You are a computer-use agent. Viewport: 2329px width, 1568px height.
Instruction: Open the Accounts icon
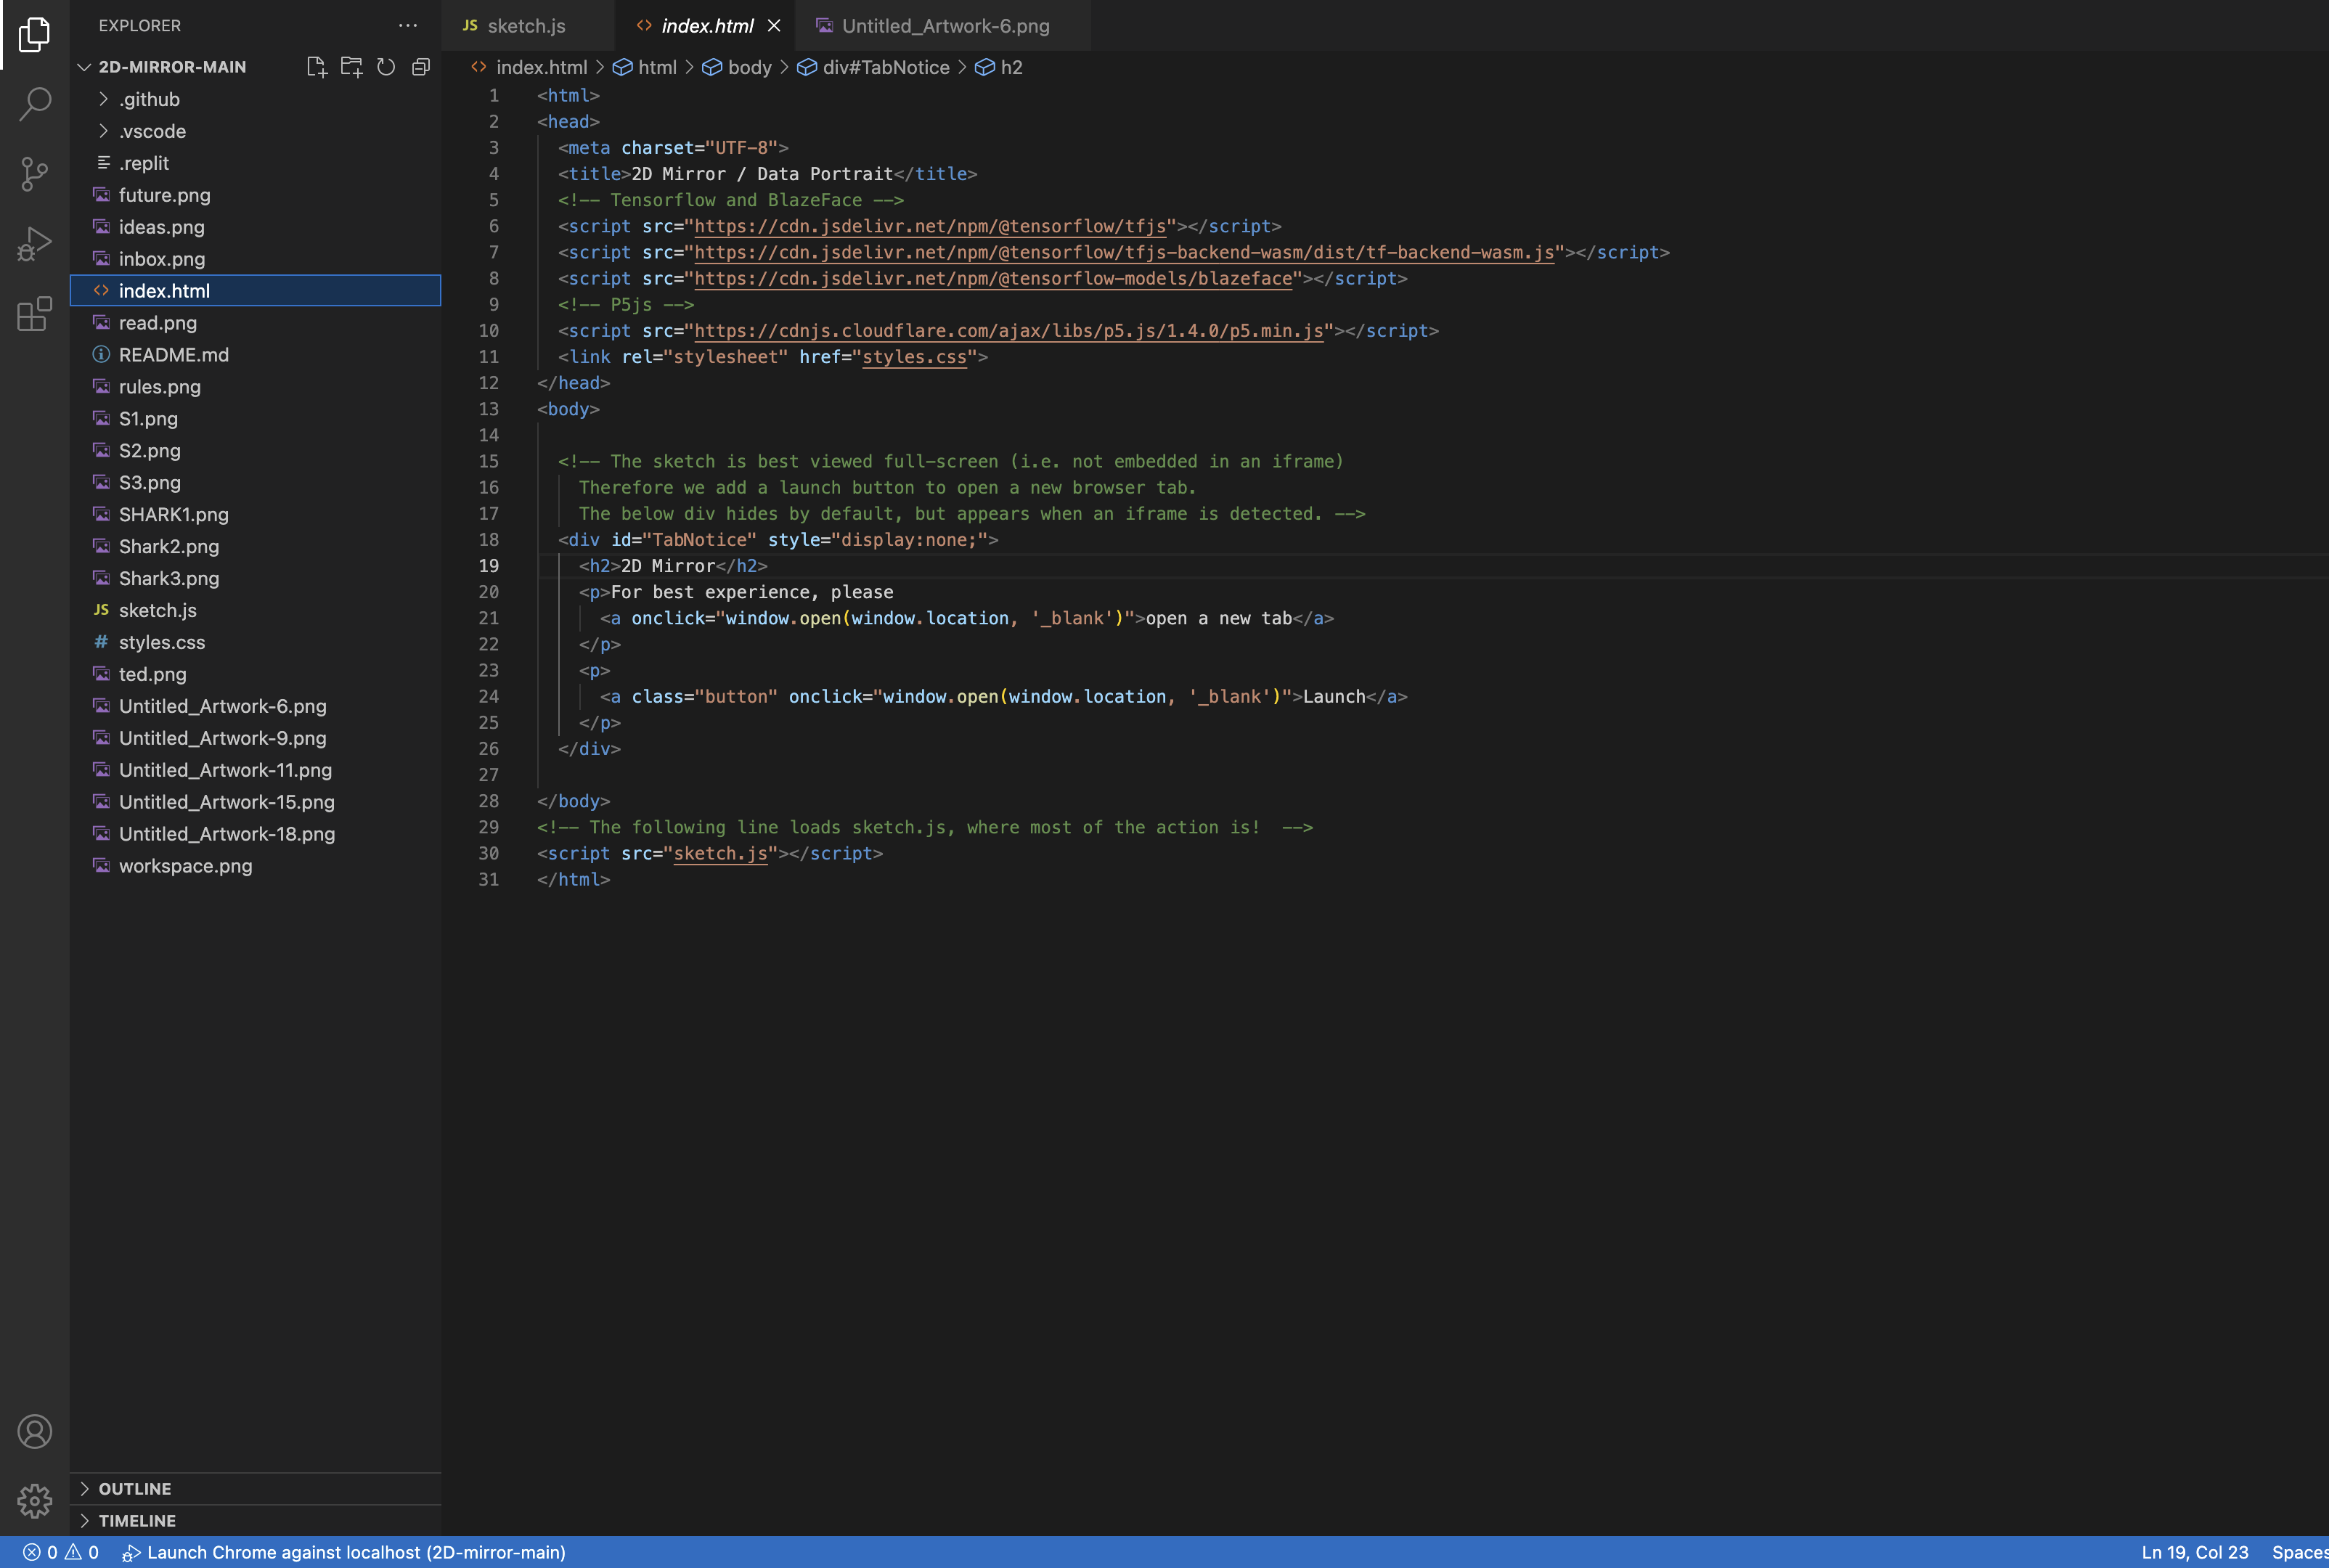[35, 1431]
